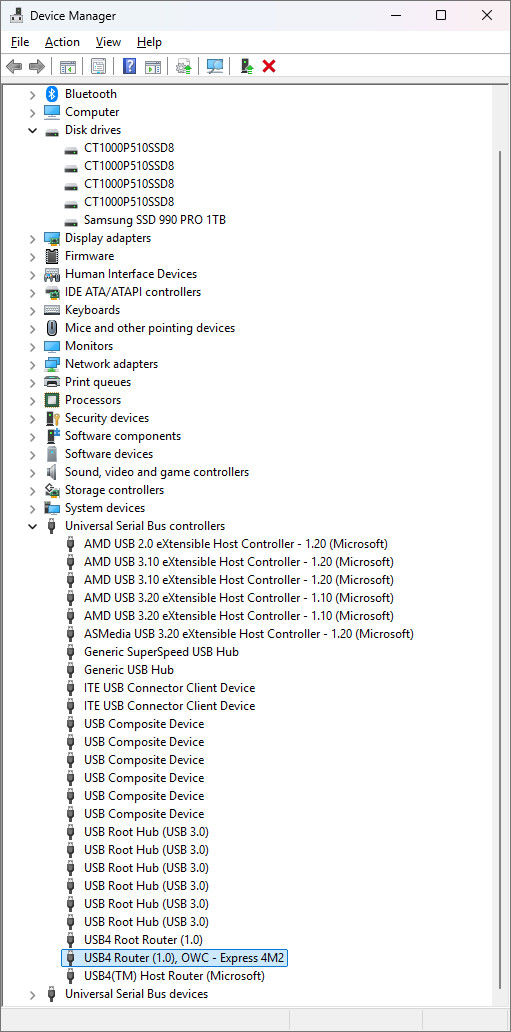Open the View menu
The width and height of the screenshot is (511, 1032).
(108, 42)
